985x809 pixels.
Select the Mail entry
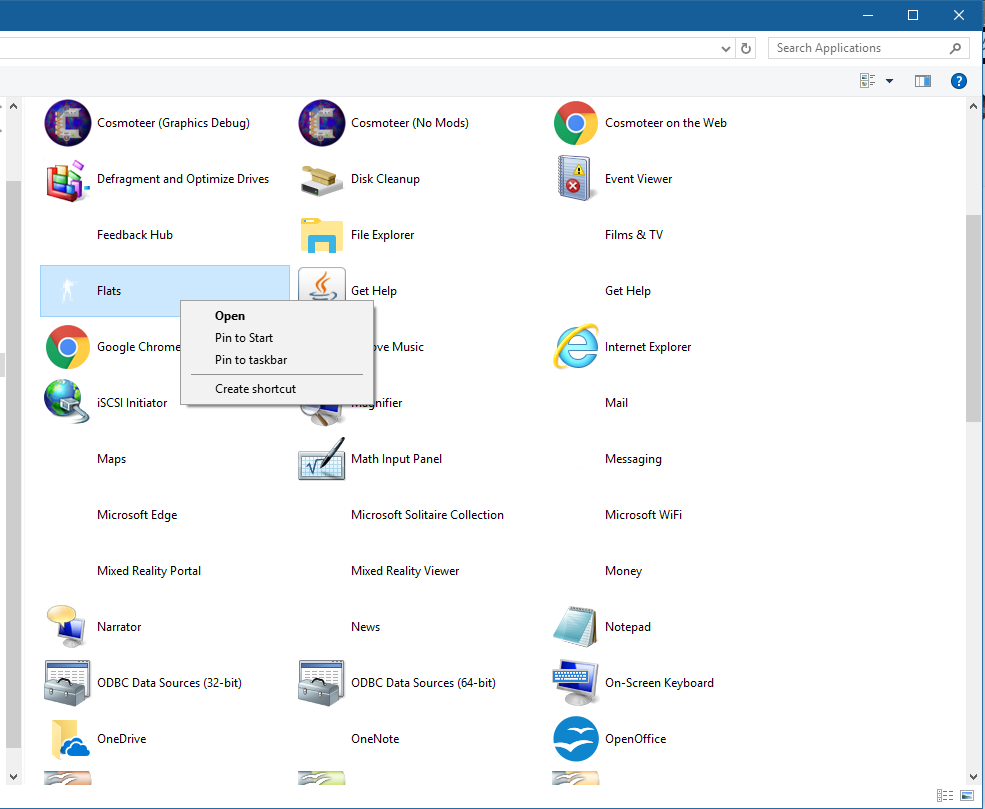pos(616,403)
